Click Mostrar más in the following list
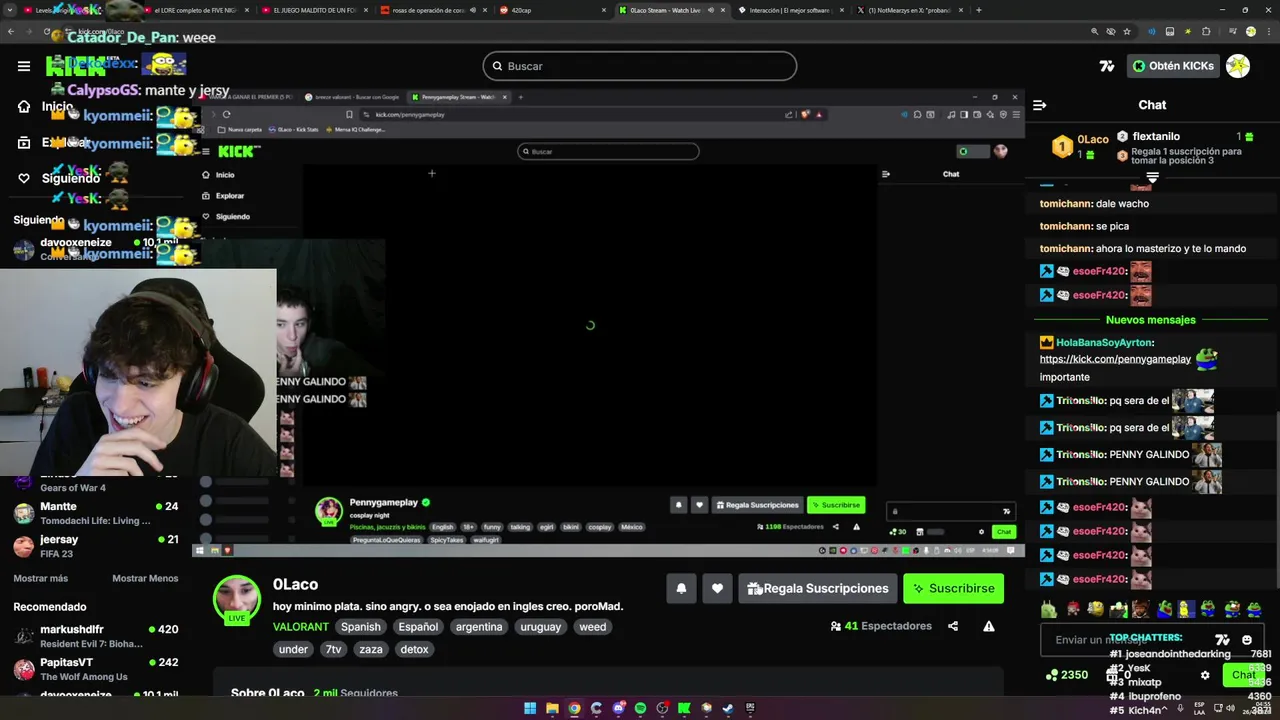 [41, 578]
